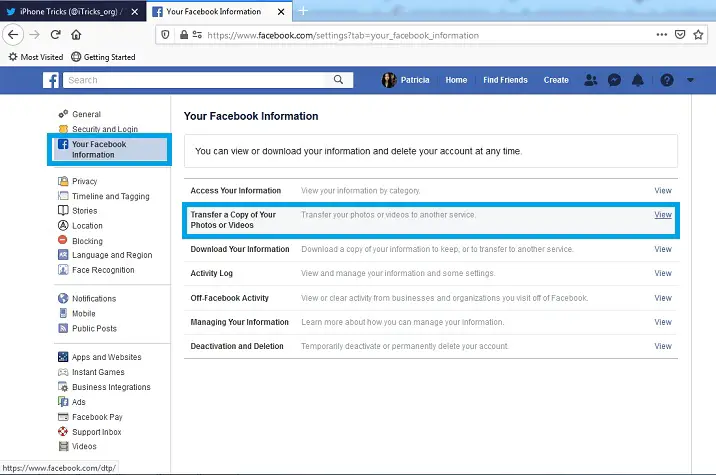Viewport: 716px width, 475px height.
Task: Open the Friend Requests icon
Action: (x=591, y=80)
